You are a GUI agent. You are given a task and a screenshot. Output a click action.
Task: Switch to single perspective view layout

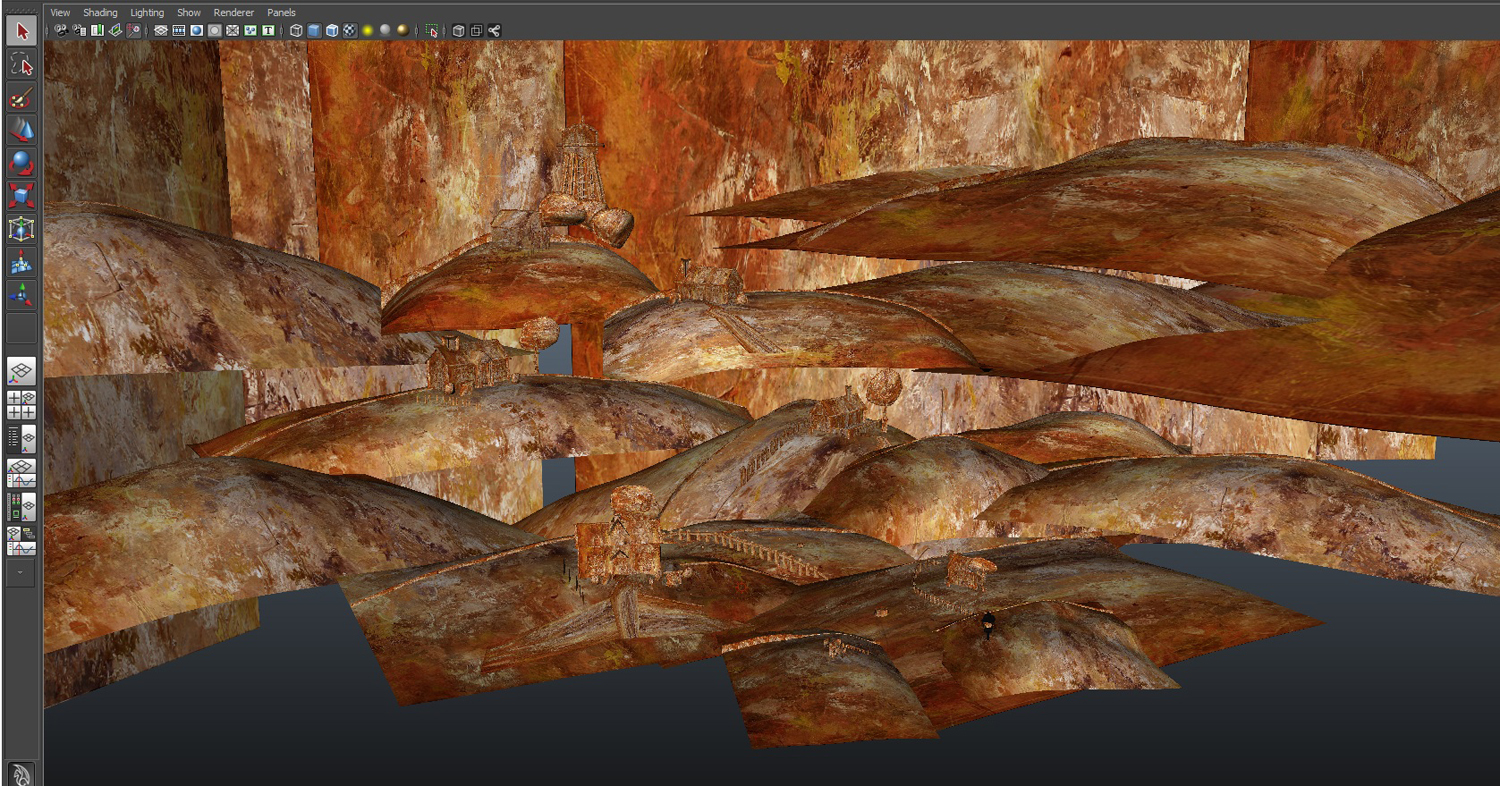pos(21,372)
